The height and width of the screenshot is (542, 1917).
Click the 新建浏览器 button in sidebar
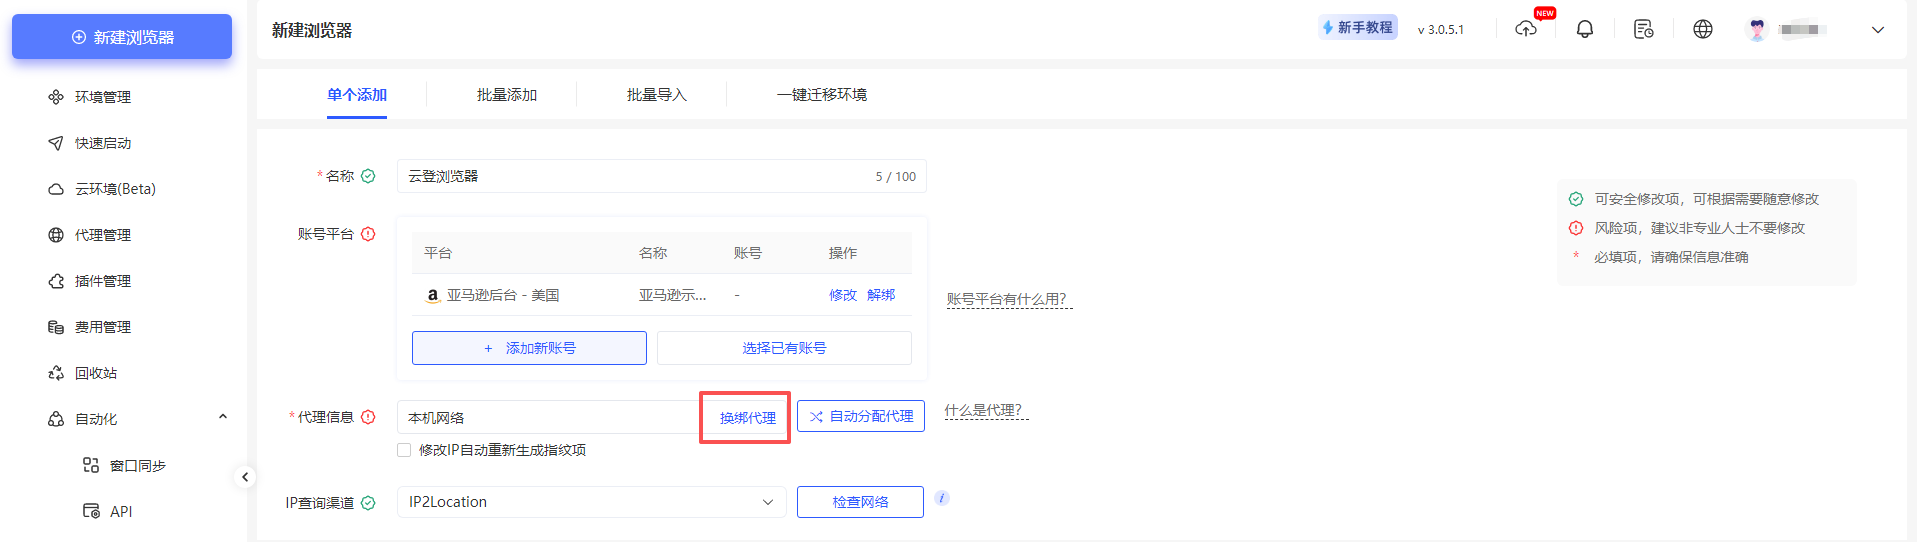point(122,37)
